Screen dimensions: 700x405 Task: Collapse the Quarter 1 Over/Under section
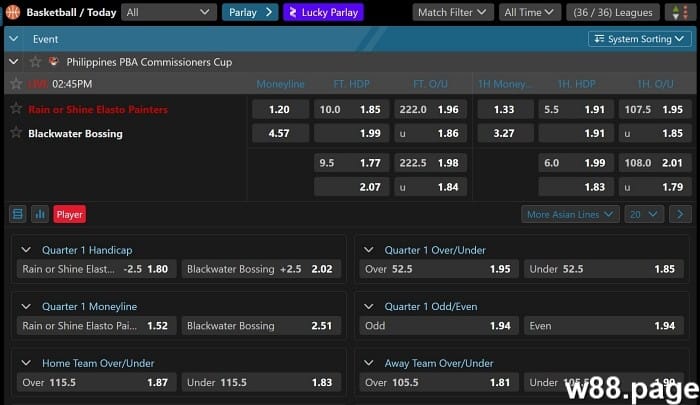tap(369, 250)
